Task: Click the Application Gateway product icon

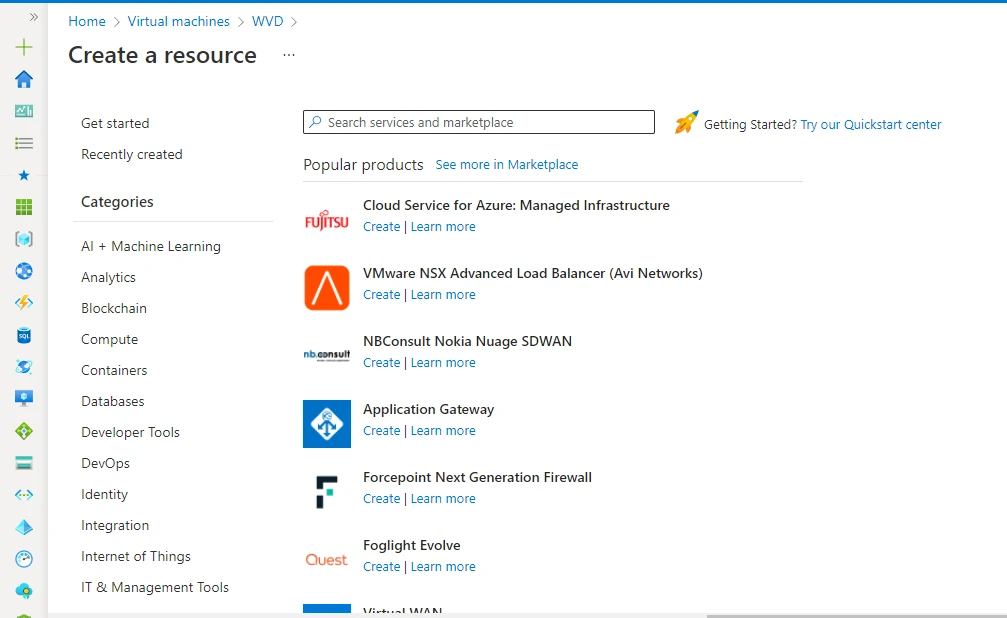Action: (327, 424)
